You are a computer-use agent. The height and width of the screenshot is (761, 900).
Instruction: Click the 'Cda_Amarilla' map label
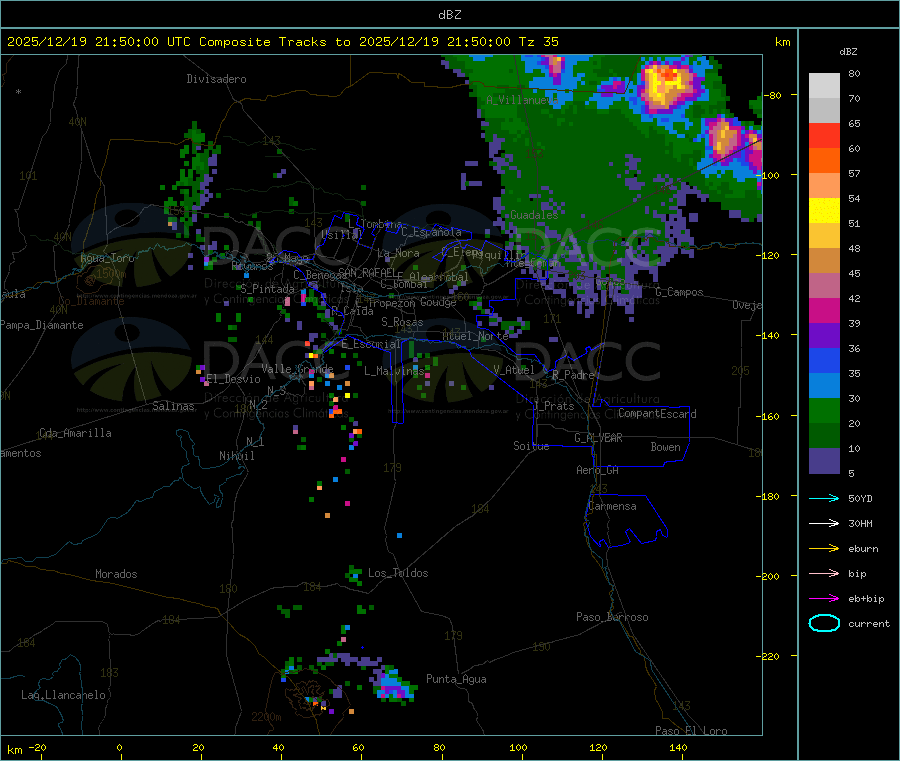pos(75,433)
